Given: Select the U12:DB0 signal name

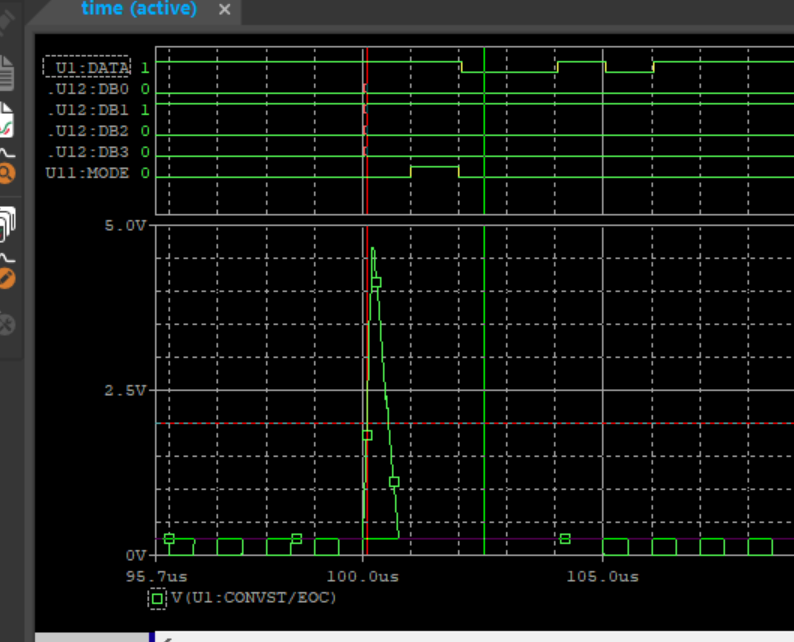Looking at the screenshot, I should click(x=90, y=89).
